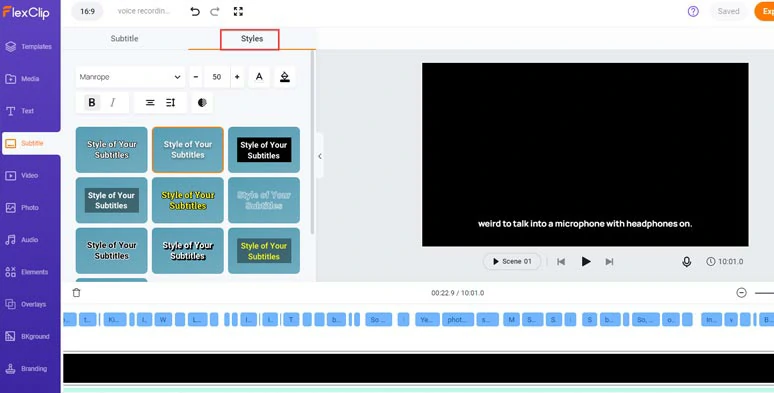The width and height of the screenshot is (774, 393).
Task: Click the font size value 50
Action: click(217, 77)
